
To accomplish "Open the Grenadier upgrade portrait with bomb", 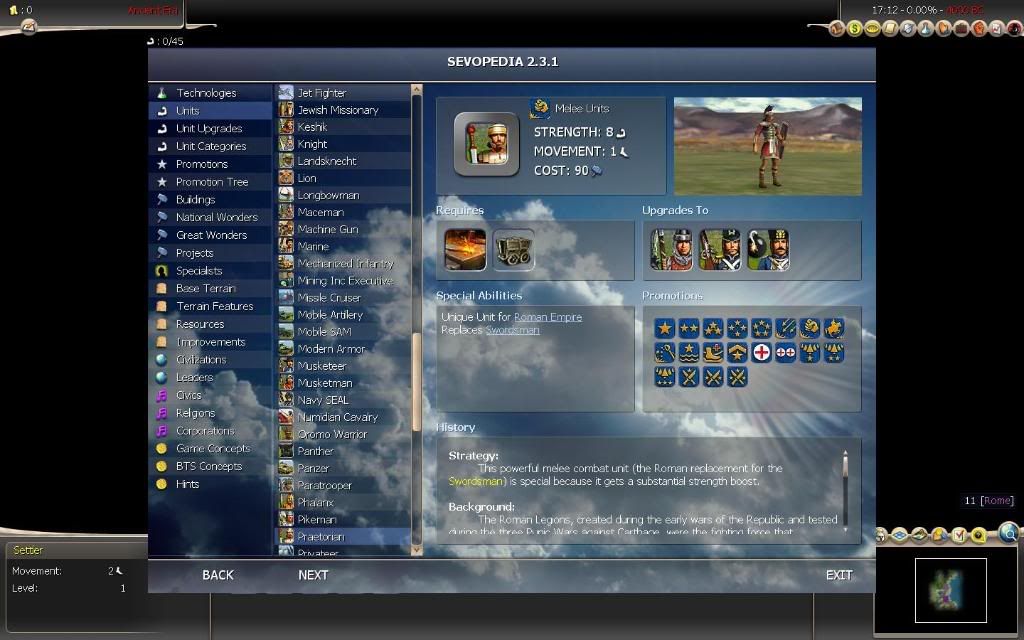I will pos(769,249).
